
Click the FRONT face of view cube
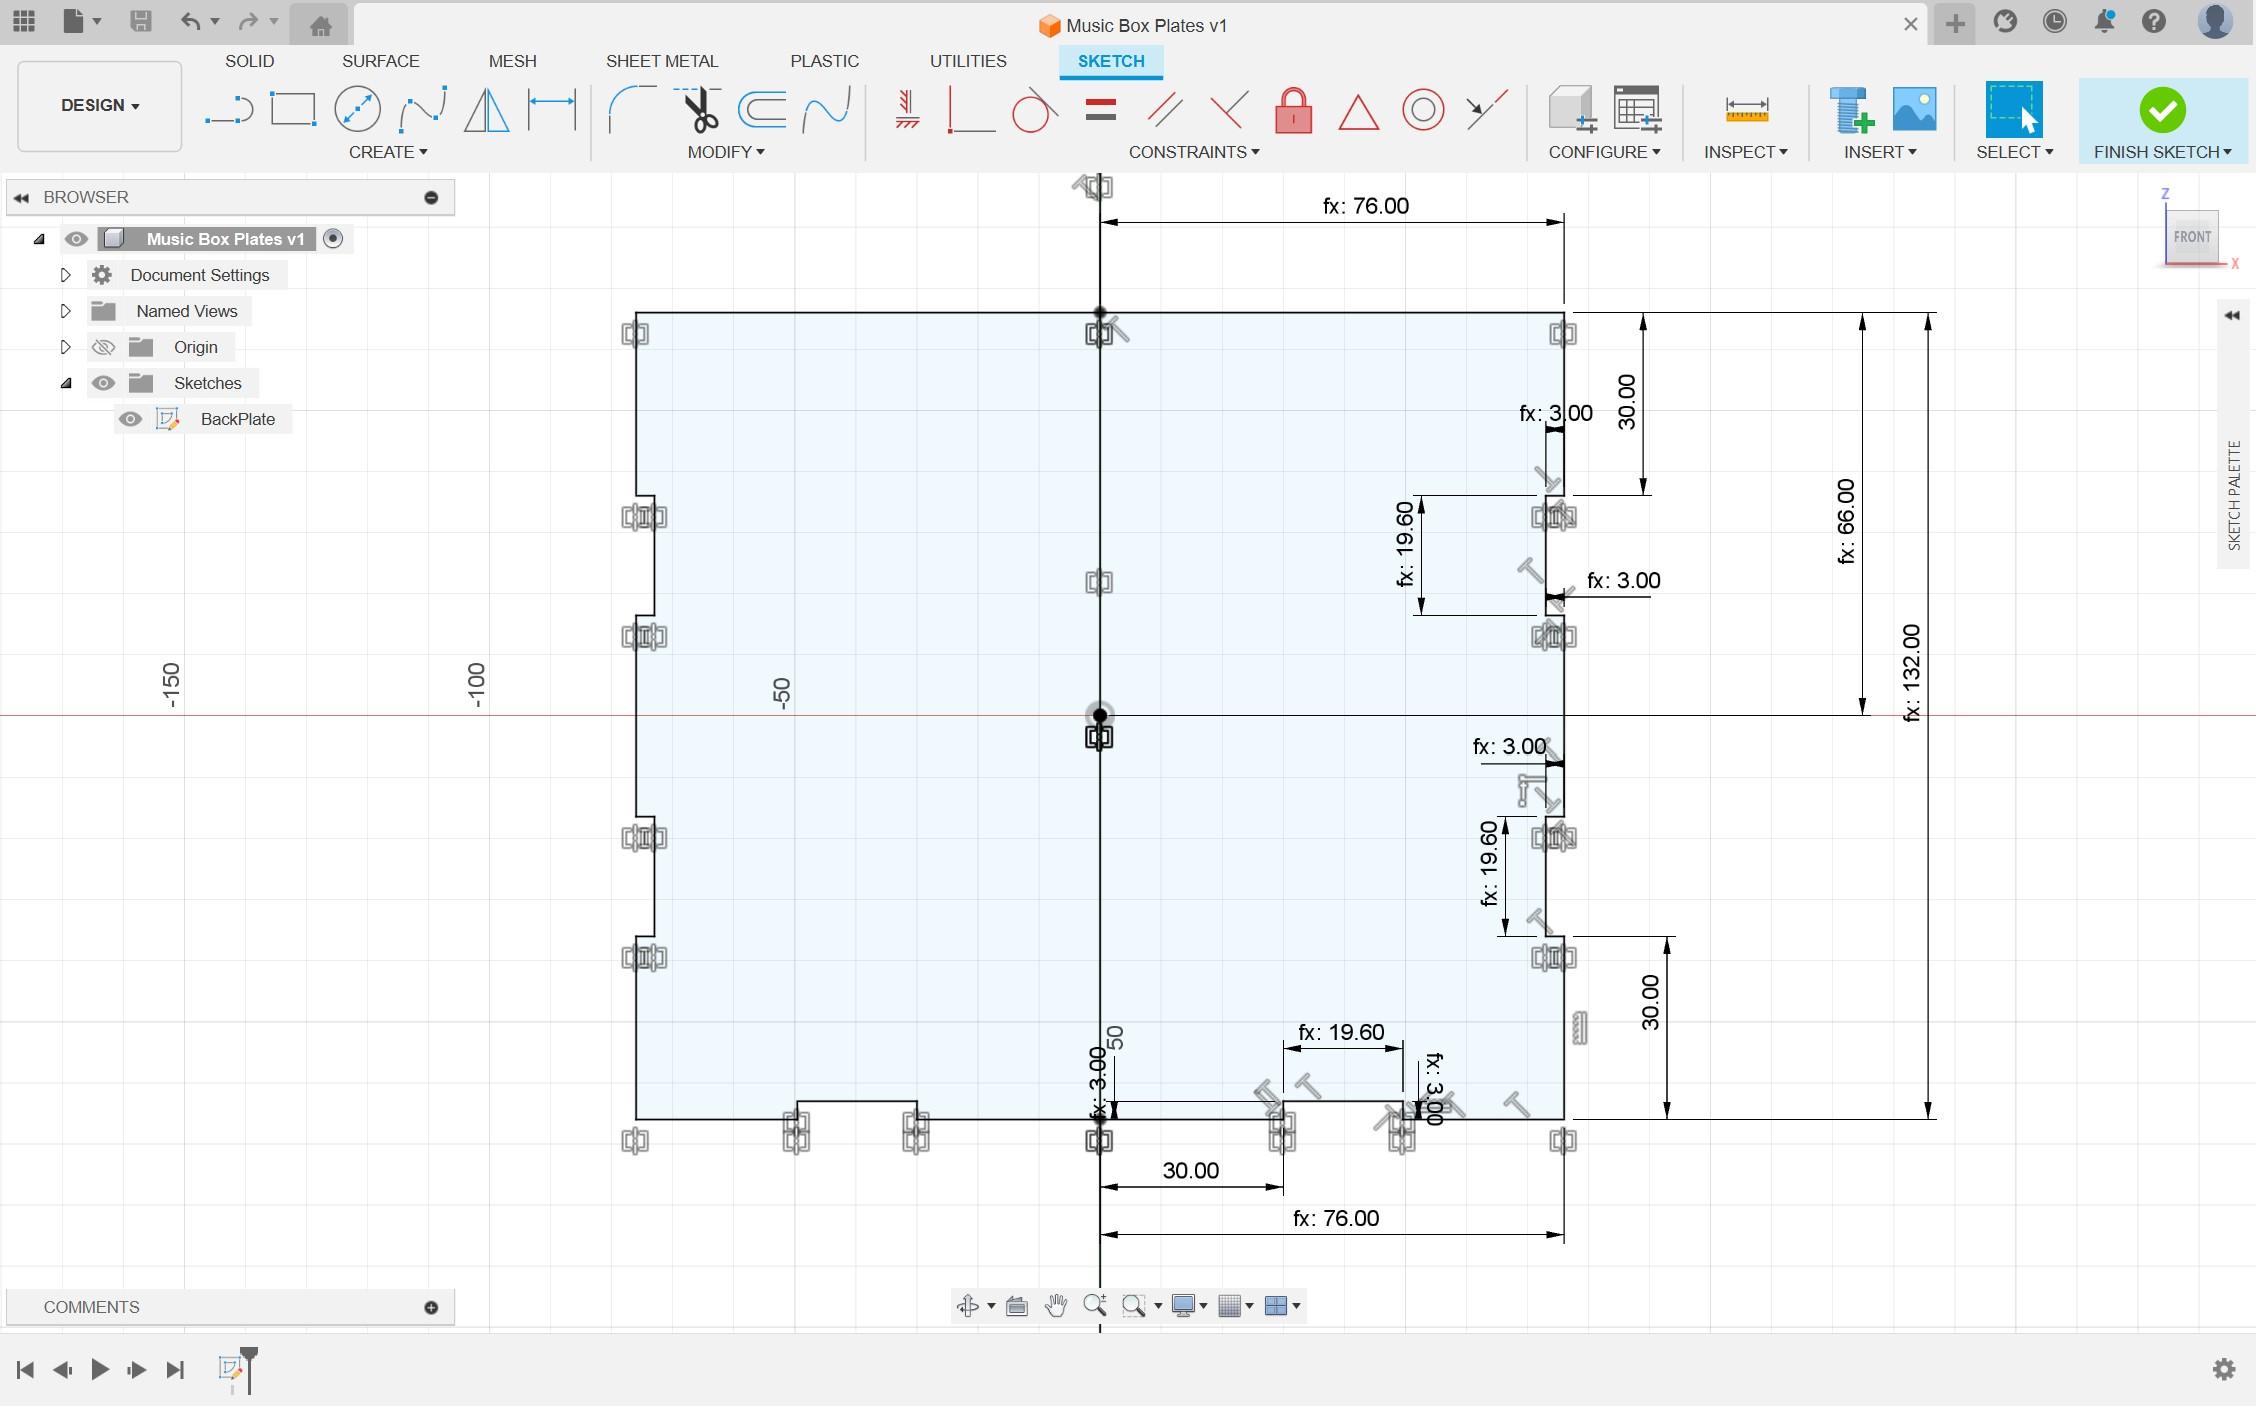click(x=2191, y=237)
